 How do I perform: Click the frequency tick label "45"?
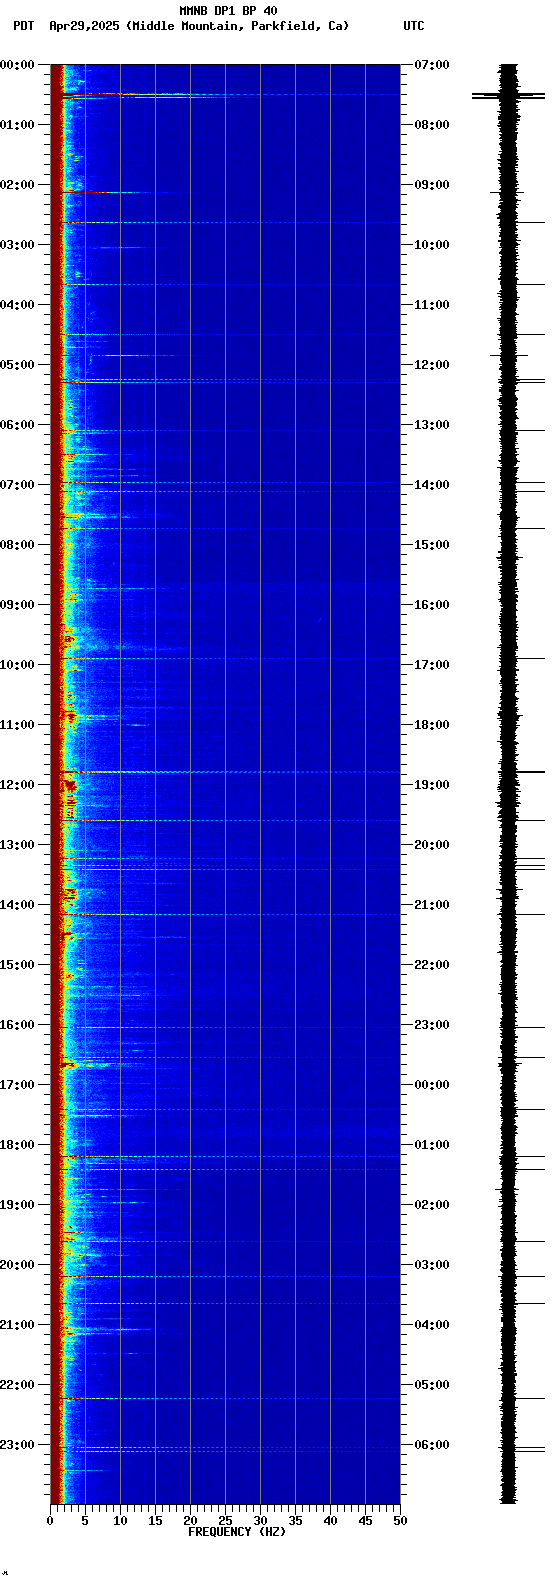365,1521
